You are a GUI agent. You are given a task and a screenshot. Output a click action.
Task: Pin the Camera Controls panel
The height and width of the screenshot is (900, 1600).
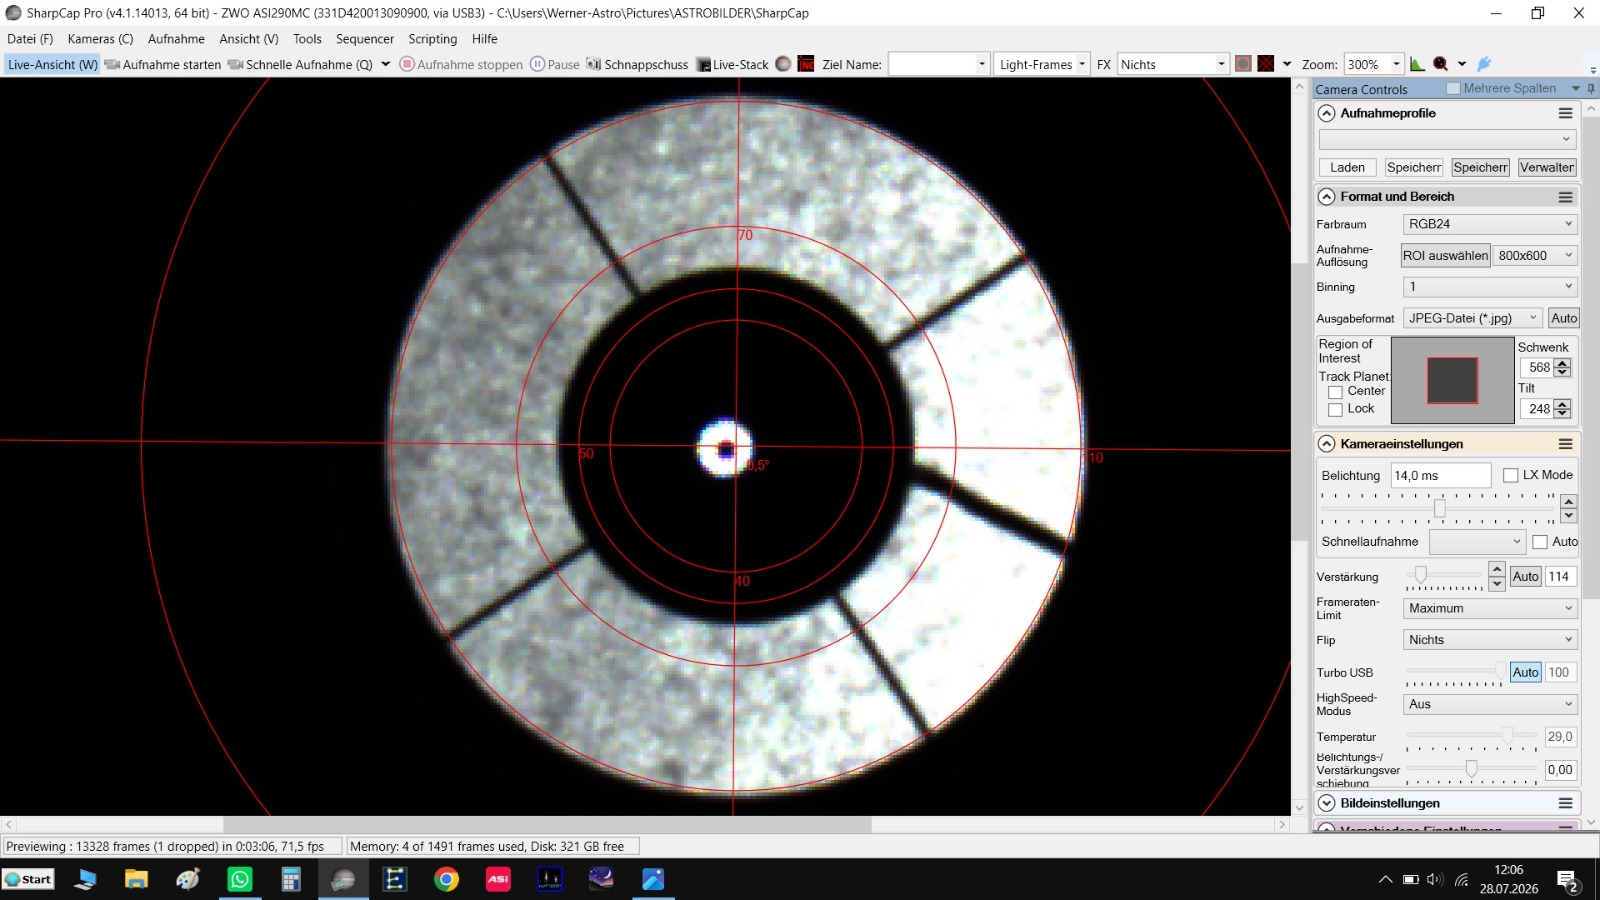tap(1591, 89)
